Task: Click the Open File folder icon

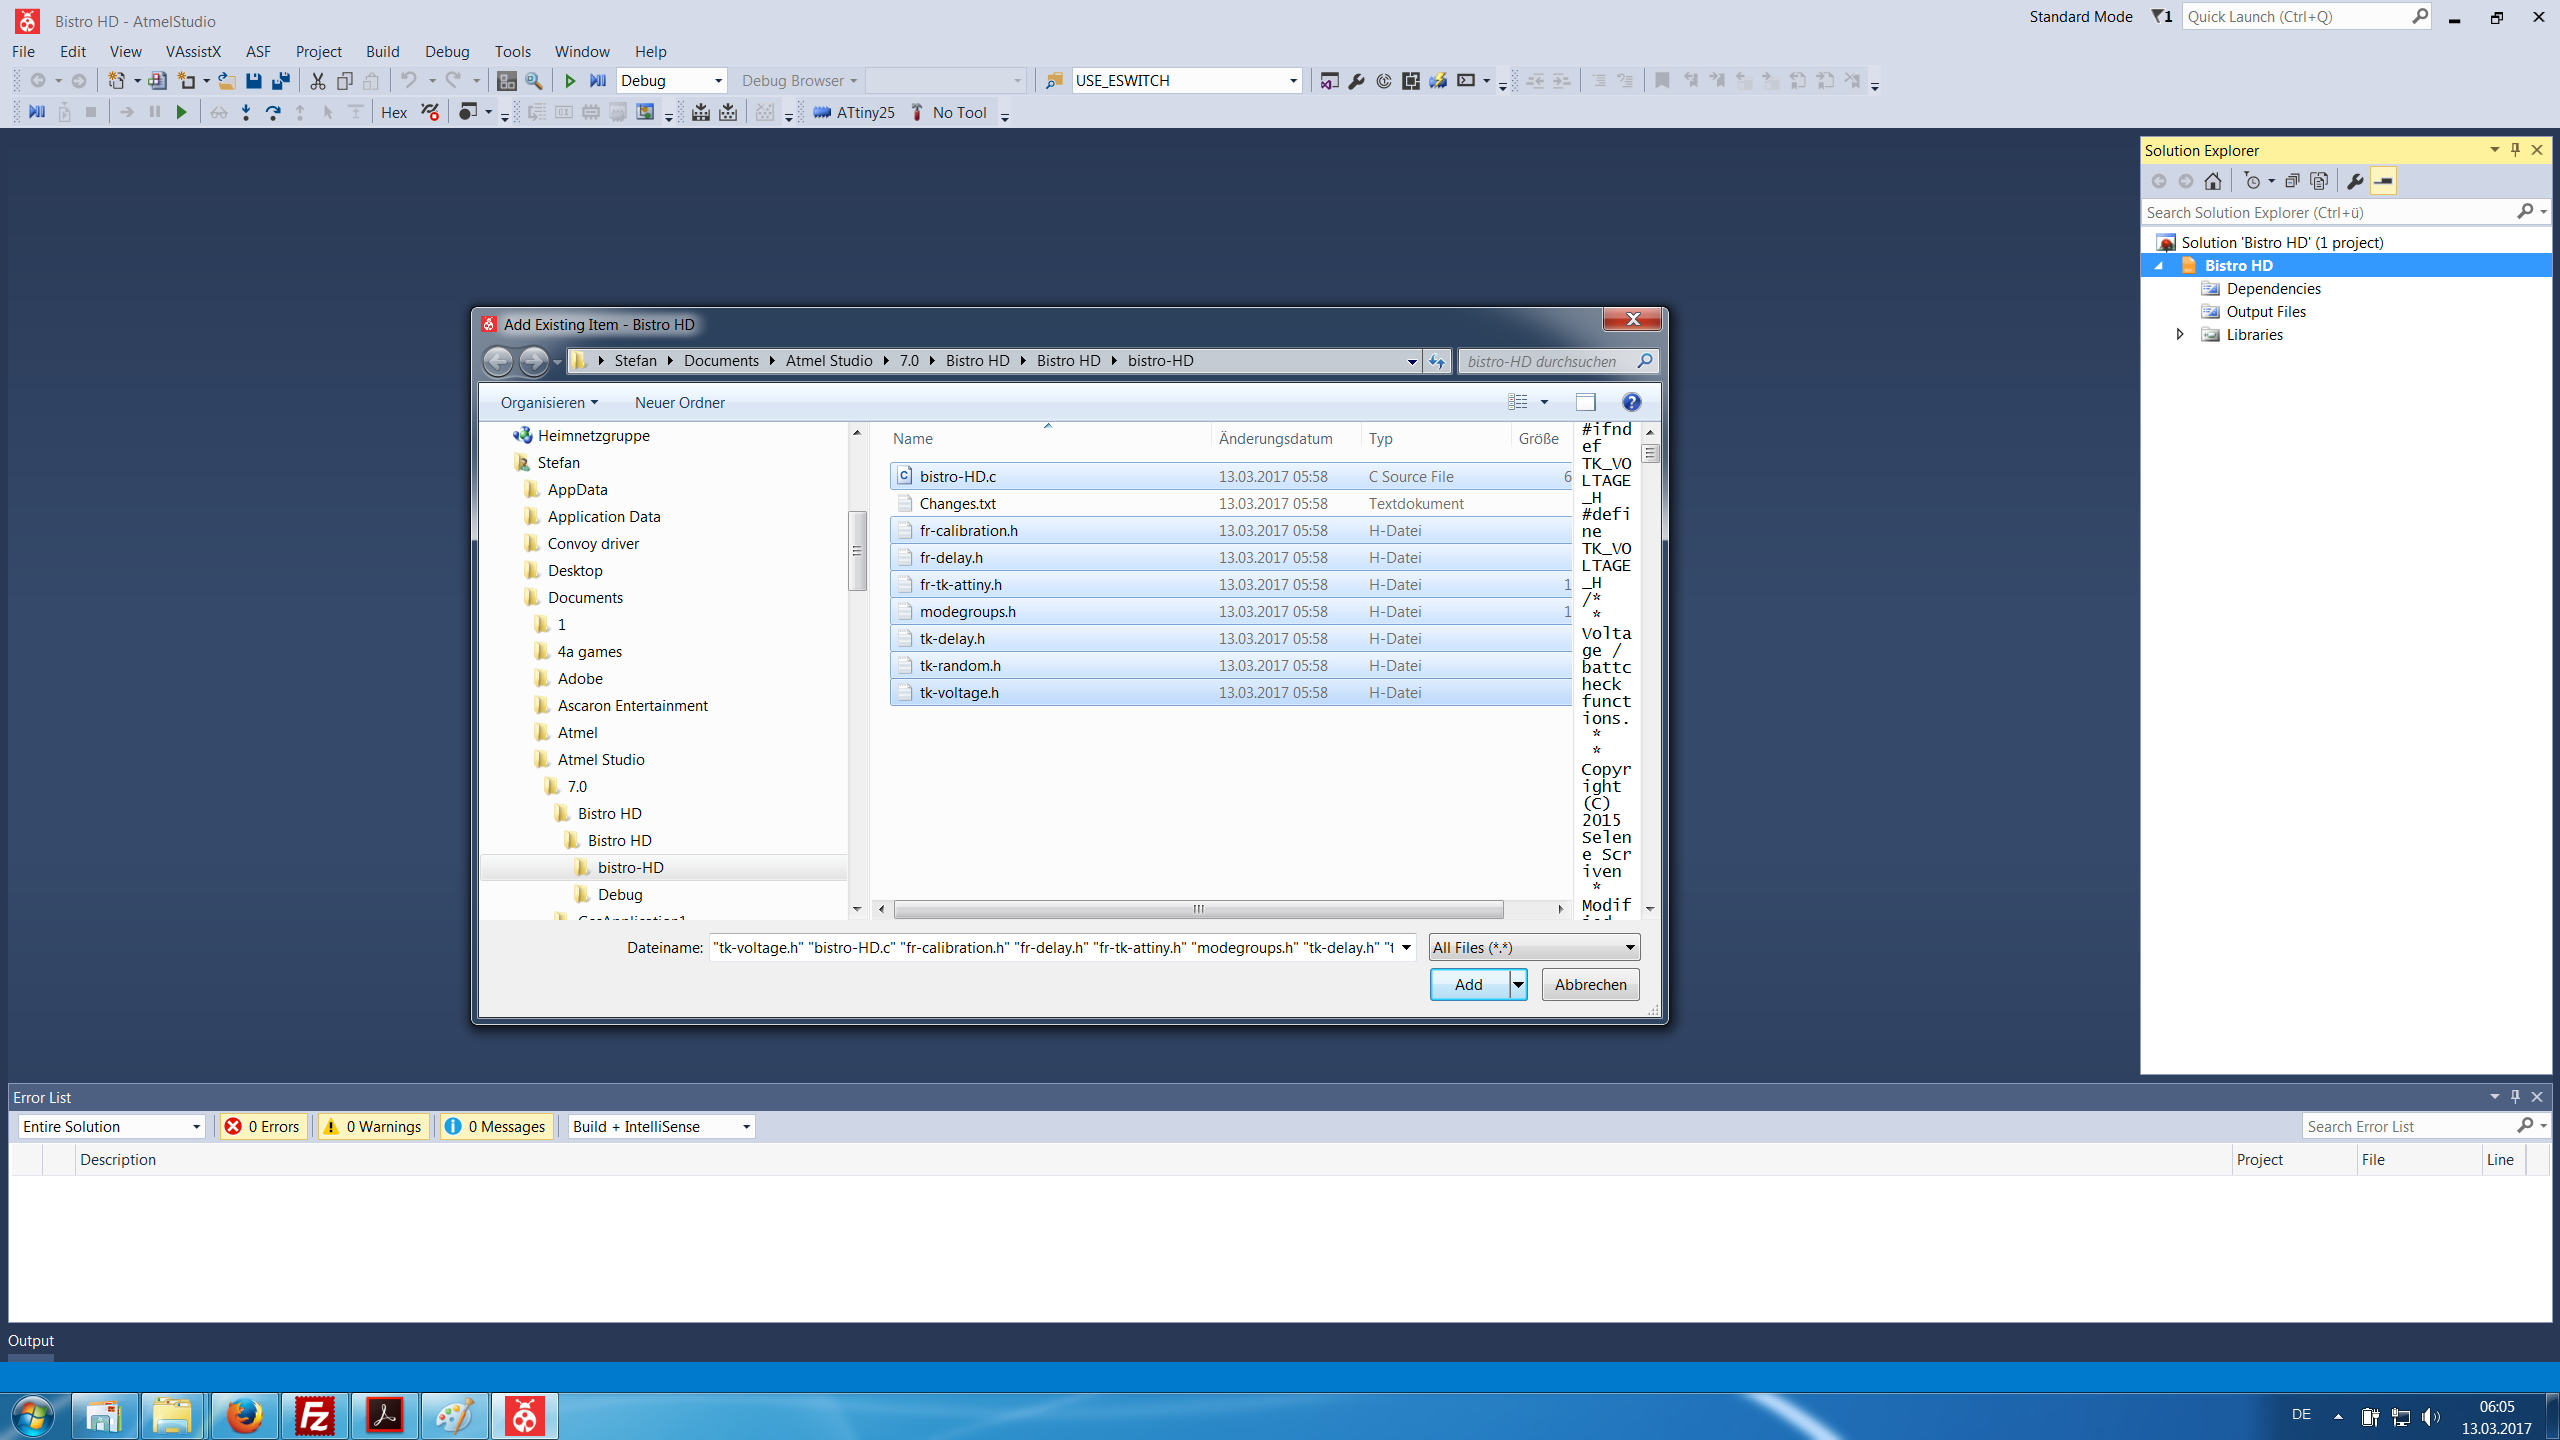Action: [227, 81]
